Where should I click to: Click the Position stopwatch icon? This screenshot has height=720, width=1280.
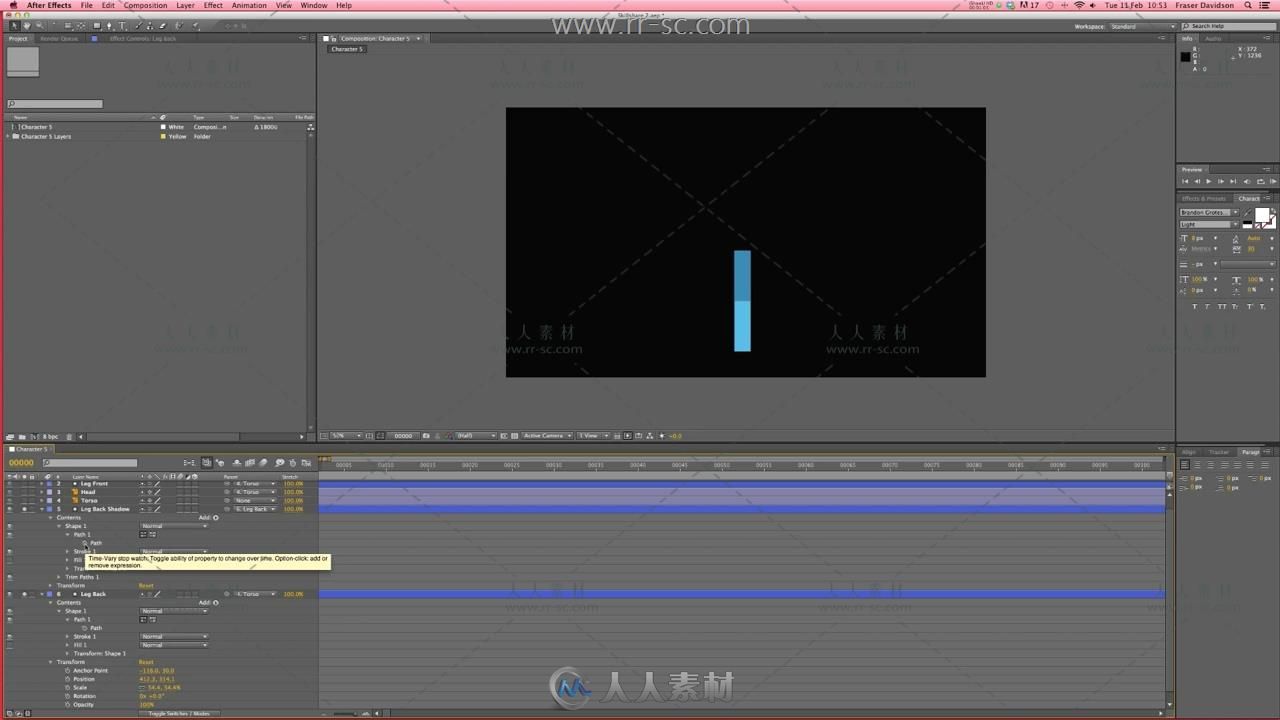pyautogui.click(x=68, y=679)
